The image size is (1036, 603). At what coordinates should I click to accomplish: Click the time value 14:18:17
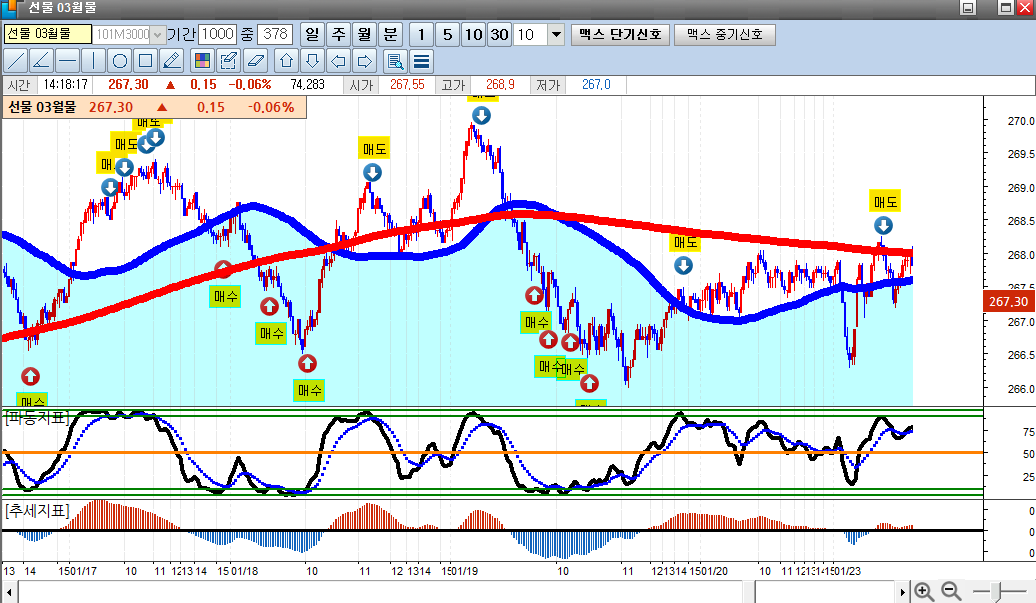(x=65, y=85)
